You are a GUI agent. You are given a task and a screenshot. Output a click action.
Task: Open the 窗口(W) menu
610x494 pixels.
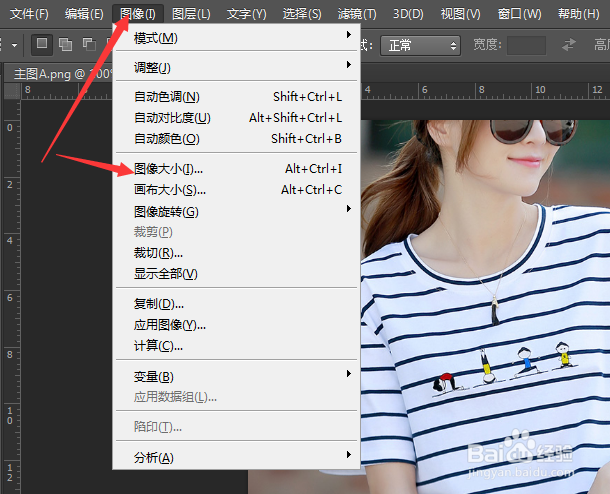click(519, 14)
